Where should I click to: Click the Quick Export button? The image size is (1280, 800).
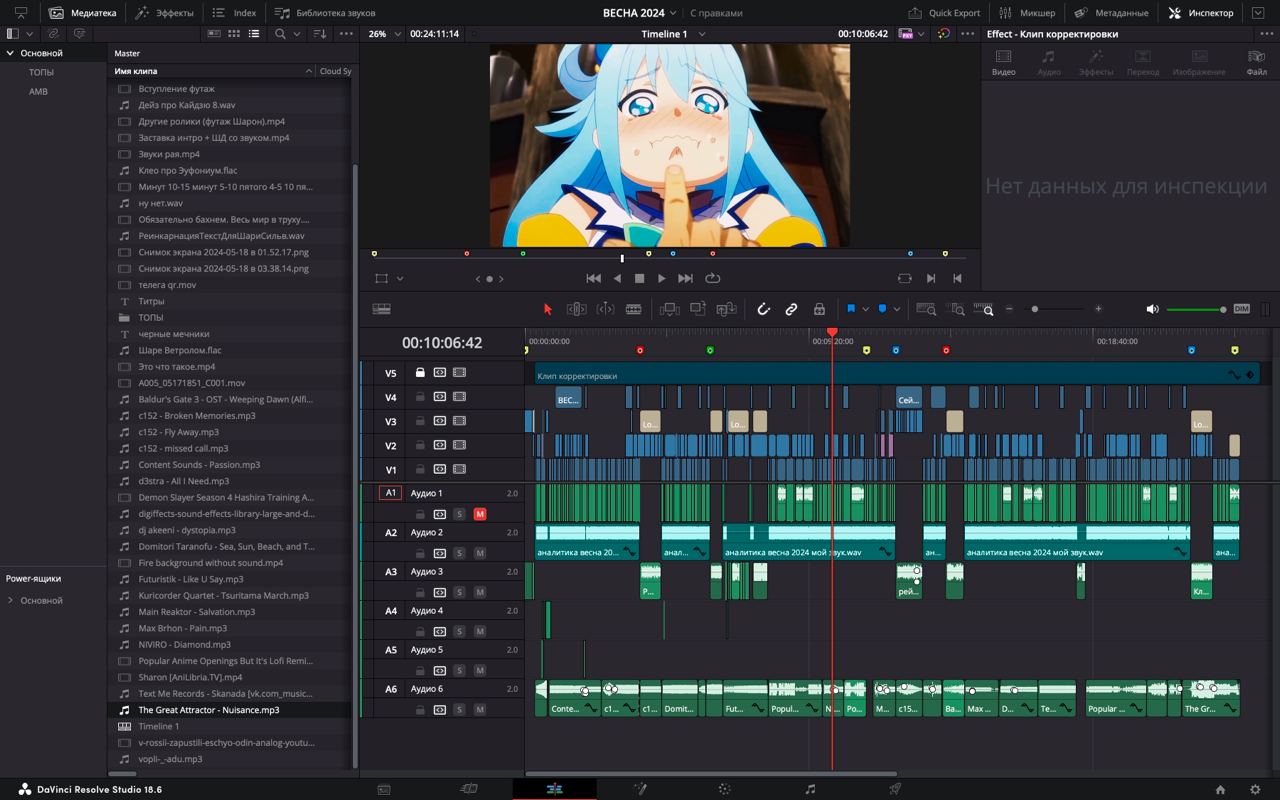pyautogui.click(x=944, y=13)
